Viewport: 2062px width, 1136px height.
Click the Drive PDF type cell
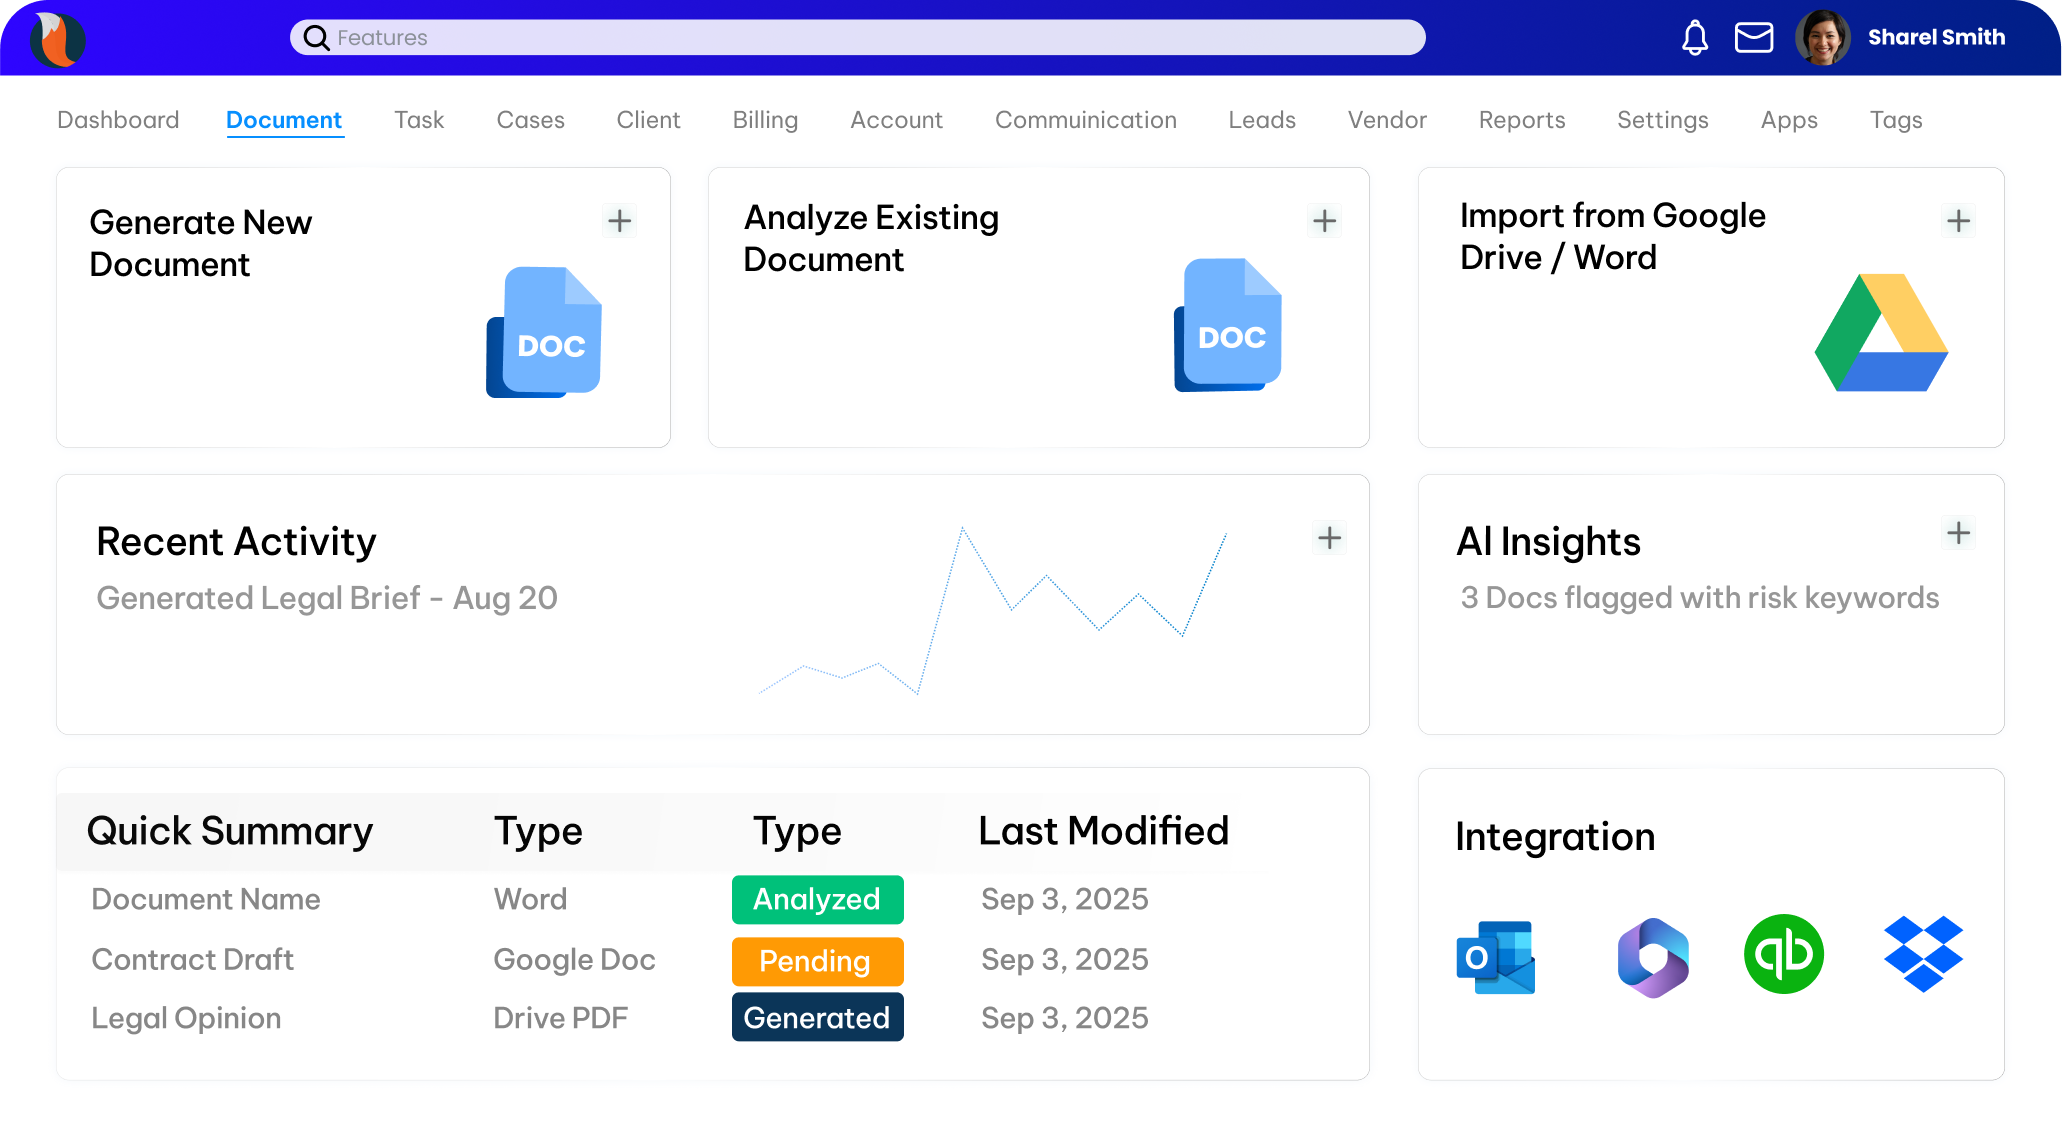pyautogui.click(x=560, y=1018)
